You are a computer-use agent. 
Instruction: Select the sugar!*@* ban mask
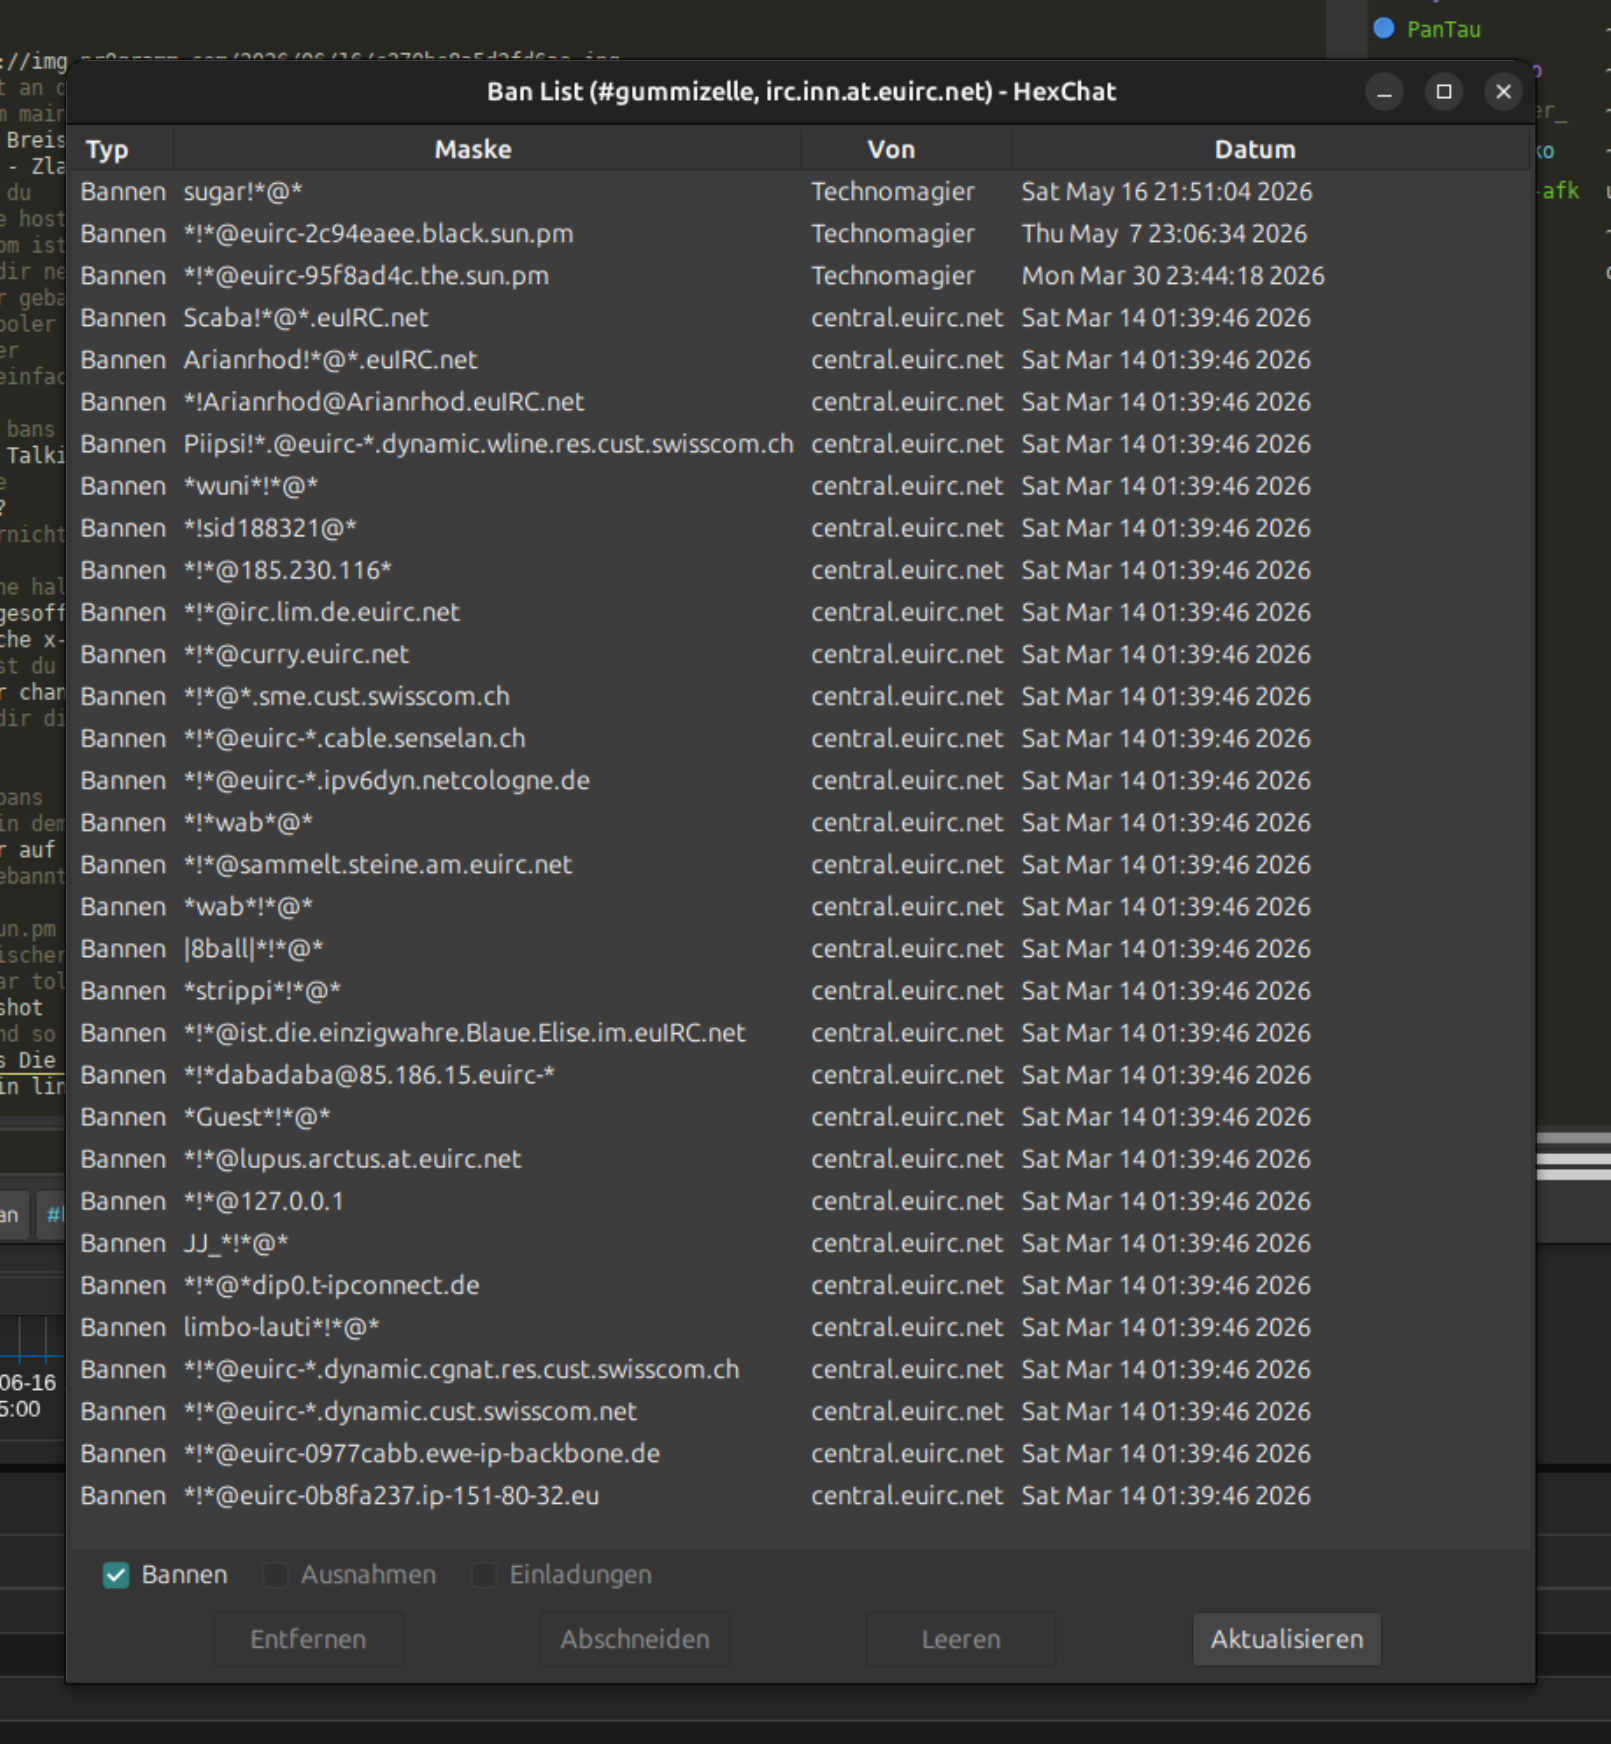point(242,192)
